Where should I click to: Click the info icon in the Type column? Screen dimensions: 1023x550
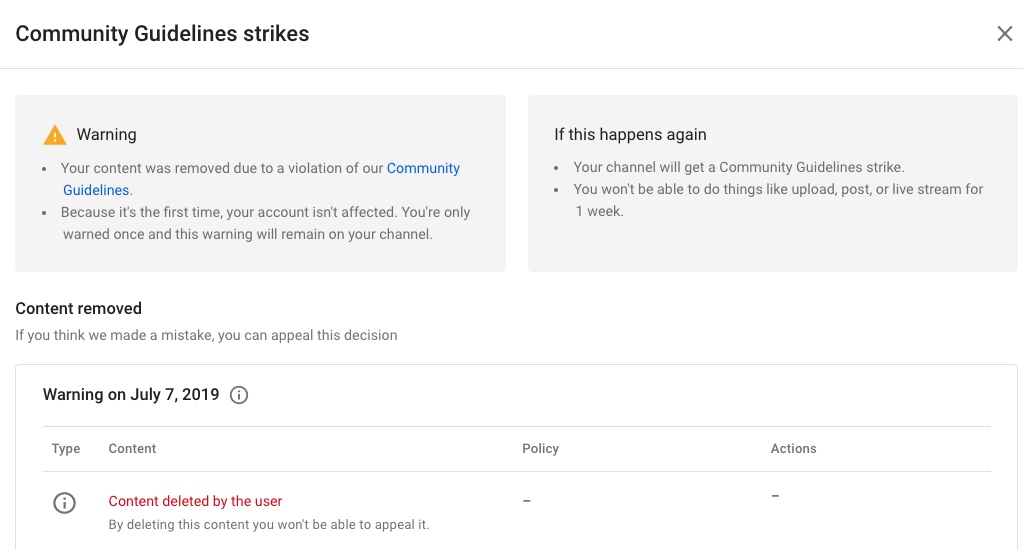pyautogui.click(x=64, y=503)
